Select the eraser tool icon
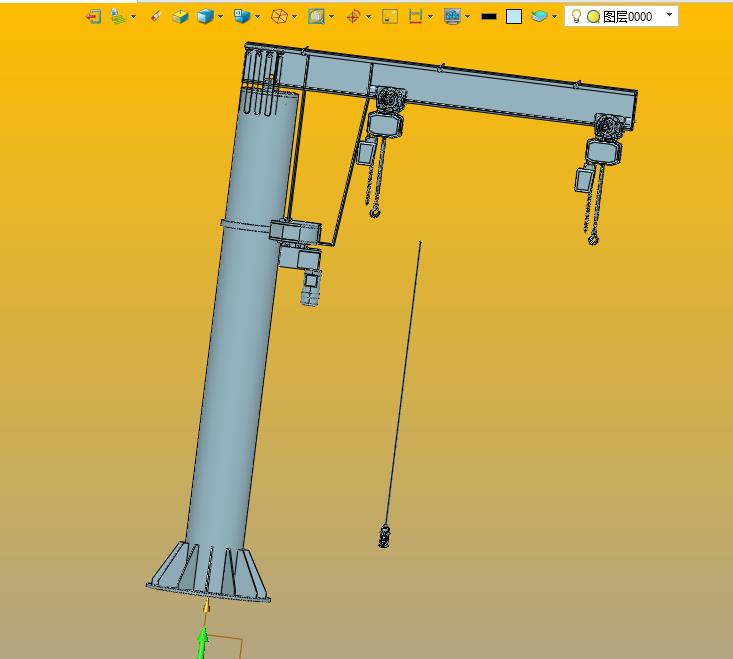733x659 pixels. coord(156,17)
